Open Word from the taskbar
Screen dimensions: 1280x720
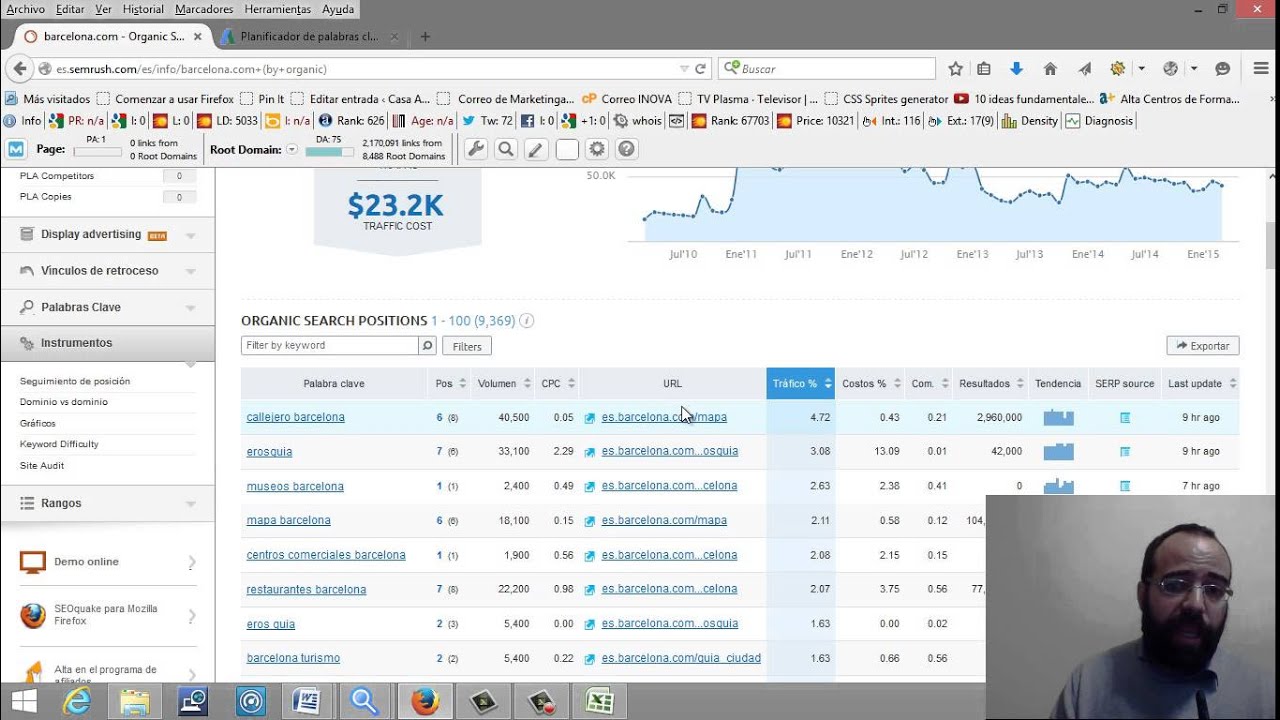(307, 701)
